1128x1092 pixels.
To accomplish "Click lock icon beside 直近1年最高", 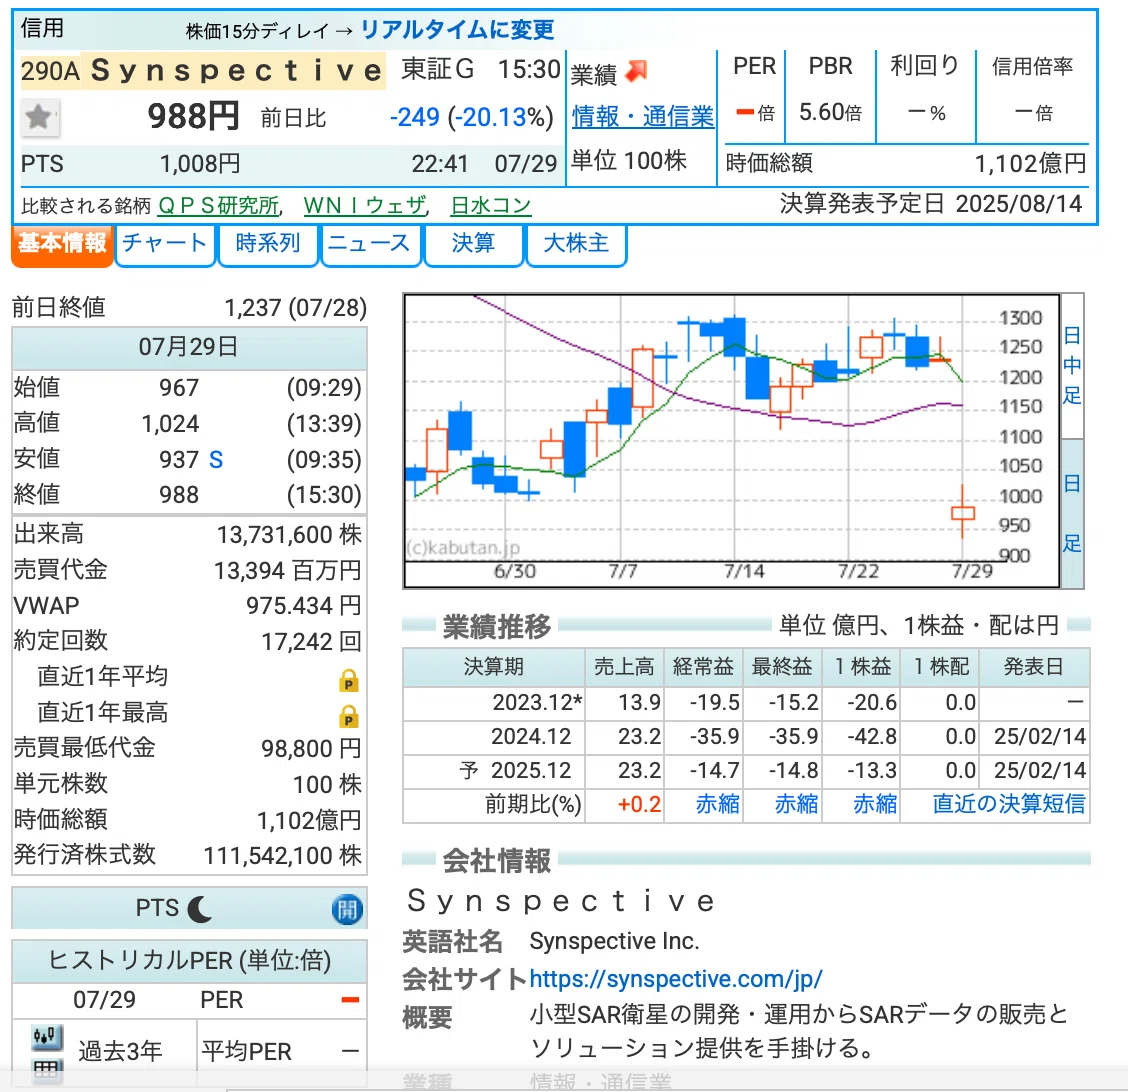I will [x=349, y=716].
